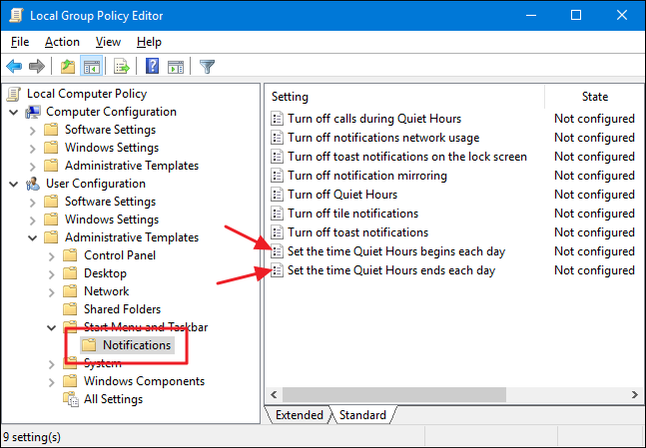
Task: Open the Help question mark icon
Action: pyautogui.click(x=152, y=66)
